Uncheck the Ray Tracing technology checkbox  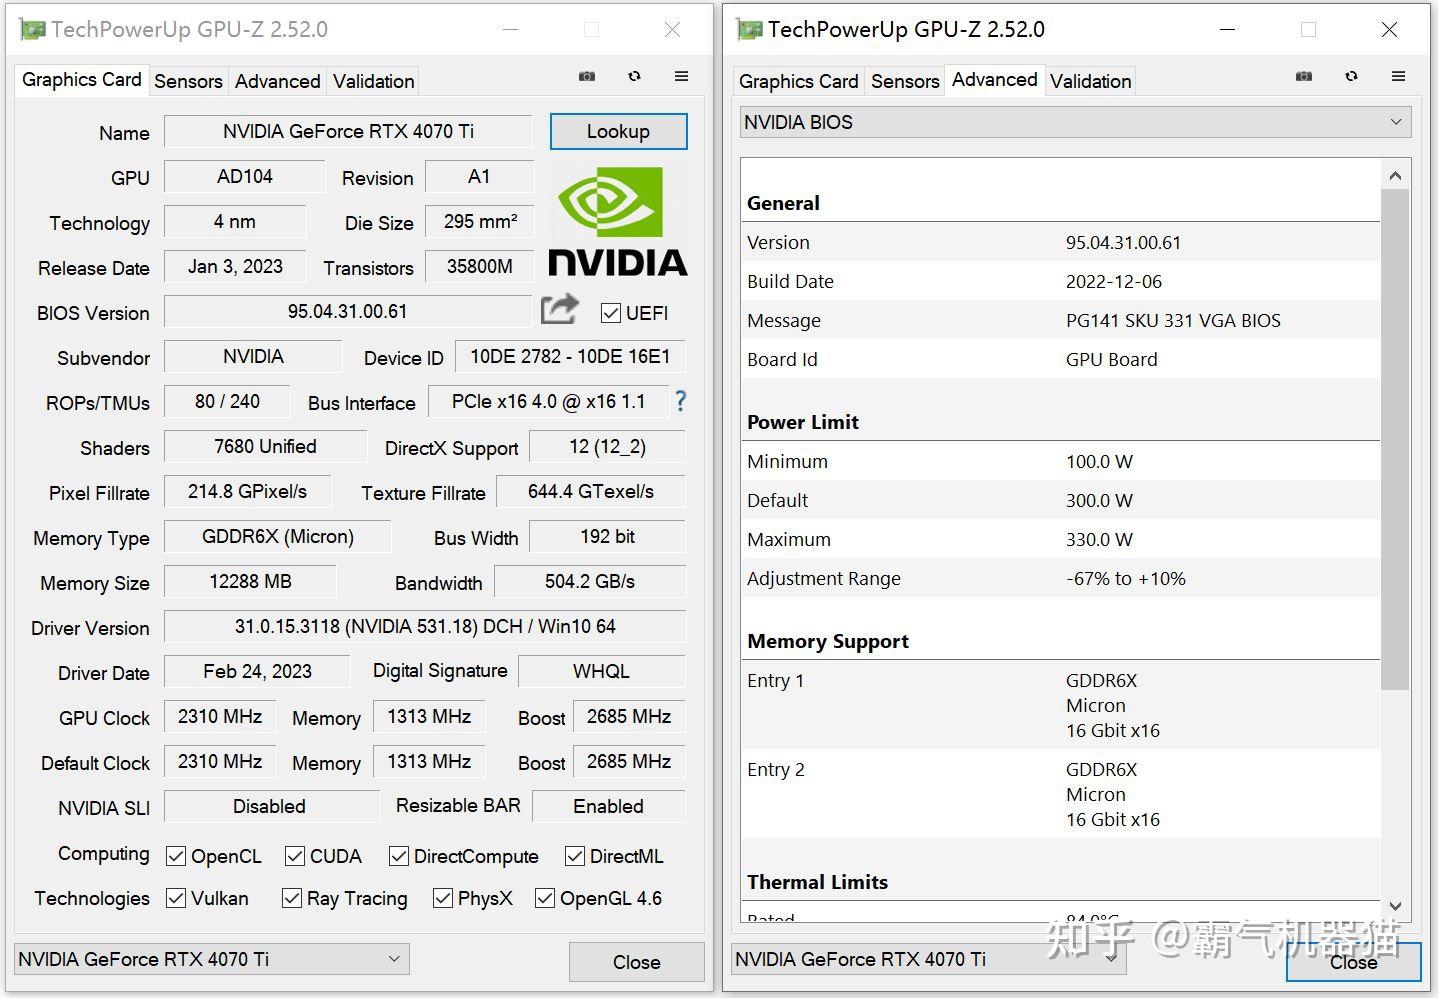pyautogui.click(x=291, y=898)
